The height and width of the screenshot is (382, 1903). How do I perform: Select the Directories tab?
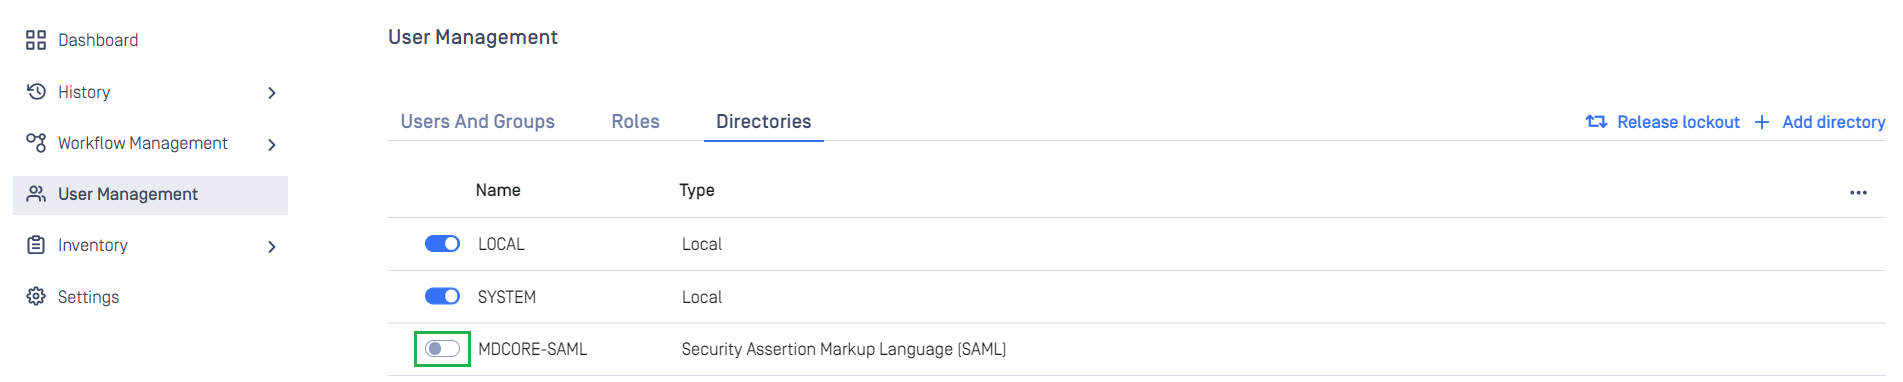pyautogui.click(x=763, y=122)
